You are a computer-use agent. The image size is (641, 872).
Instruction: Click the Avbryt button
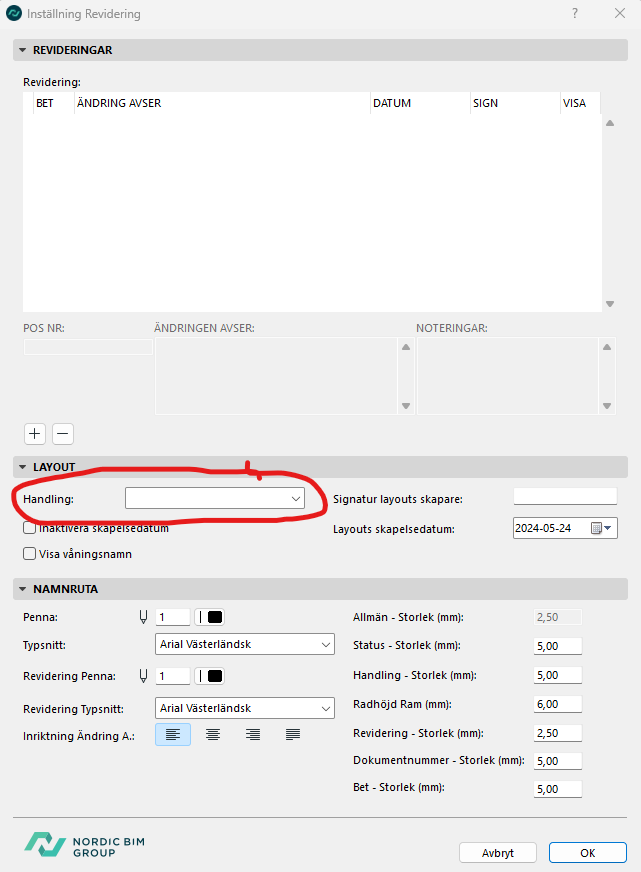(x=497, y=853)
